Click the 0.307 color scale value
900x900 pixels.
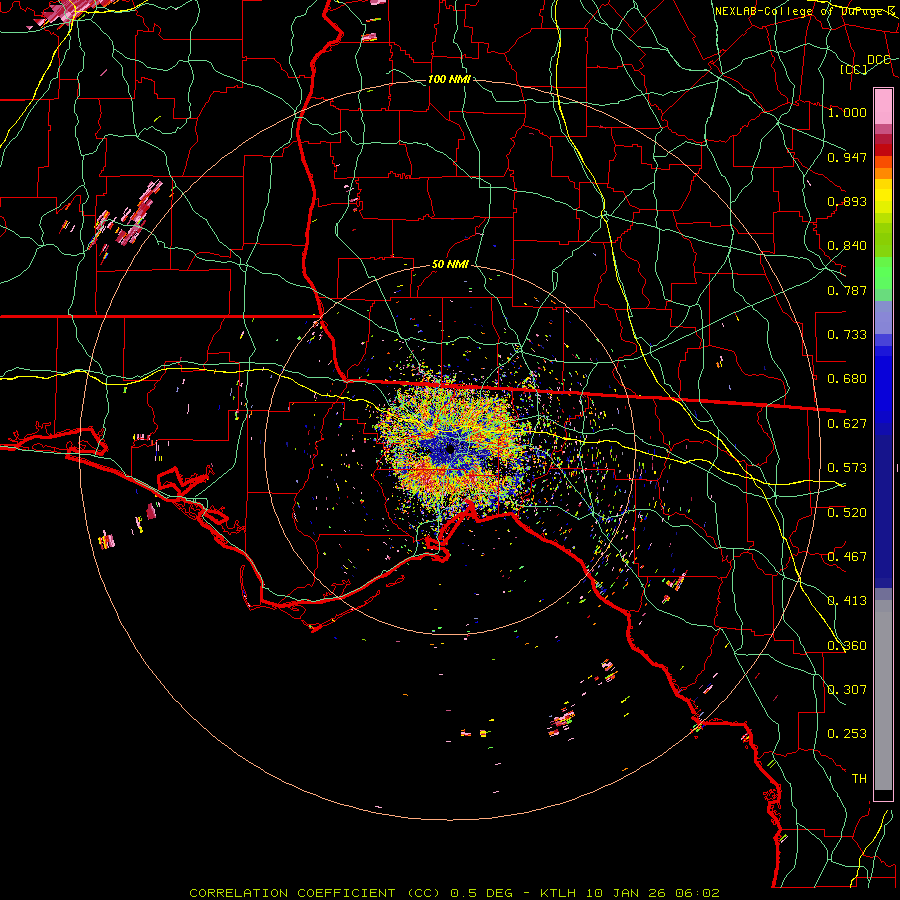tap(847, 690)
